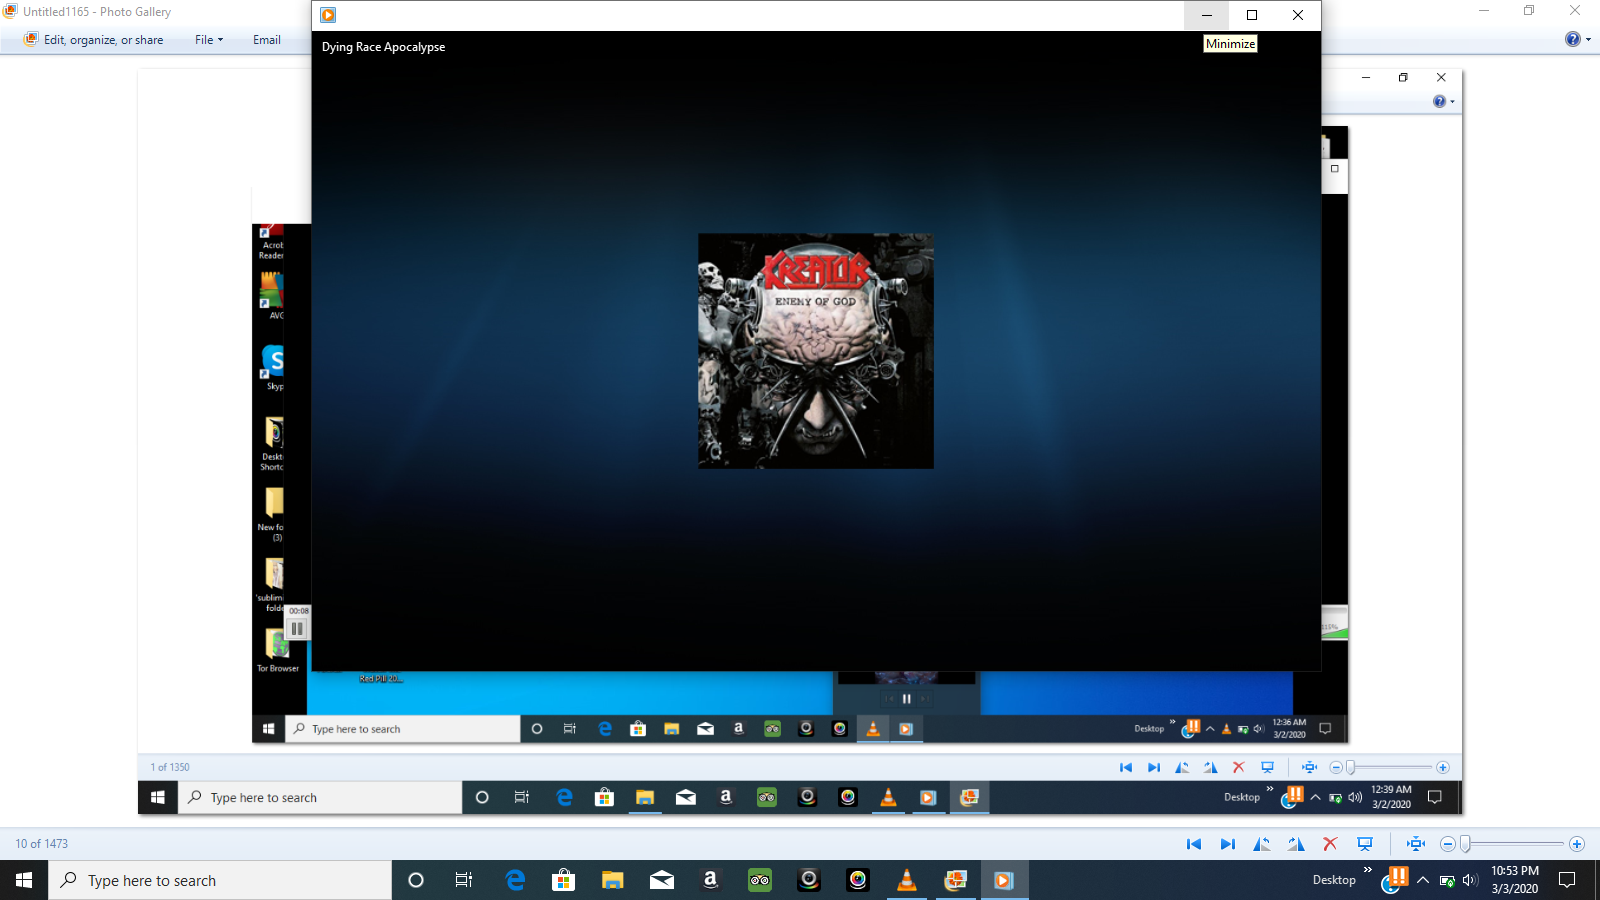Minimize the Windows Media Player window
Image resolution: width=1600 pixels, height=900 pixels.
coord(1207,15)
